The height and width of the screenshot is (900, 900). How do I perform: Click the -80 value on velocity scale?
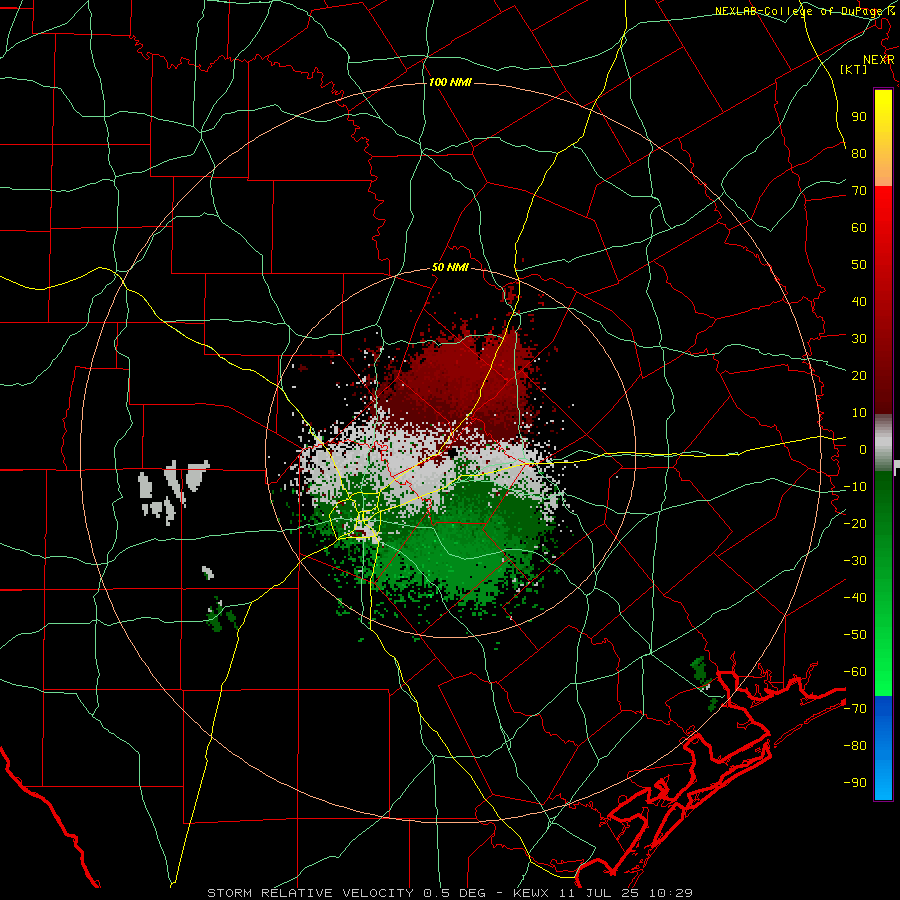855,746
